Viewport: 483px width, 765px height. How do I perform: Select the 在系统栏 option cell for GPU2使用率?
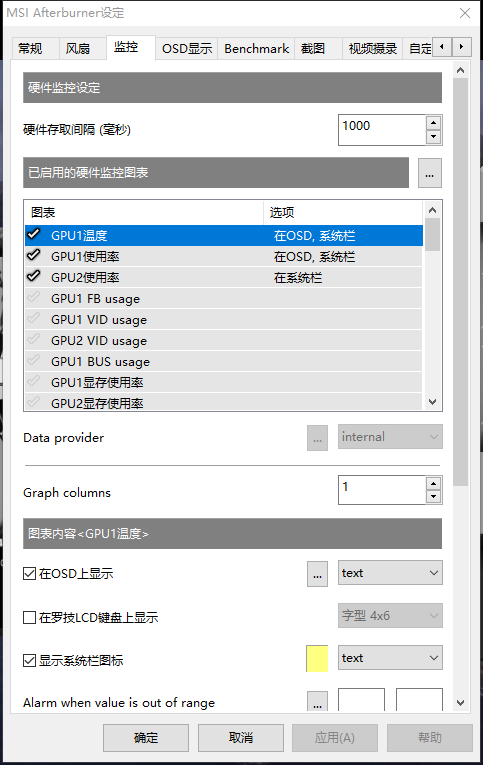click(x=298, y=278)
